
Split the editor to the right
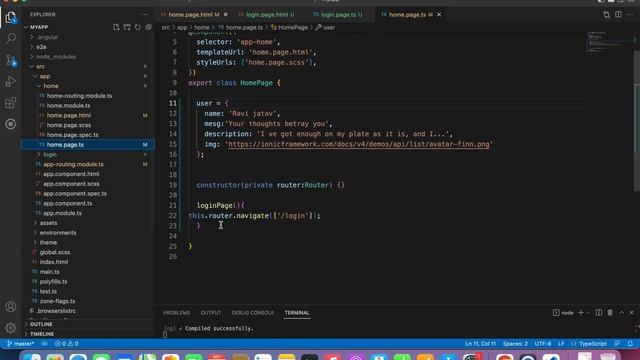point(618,14)
